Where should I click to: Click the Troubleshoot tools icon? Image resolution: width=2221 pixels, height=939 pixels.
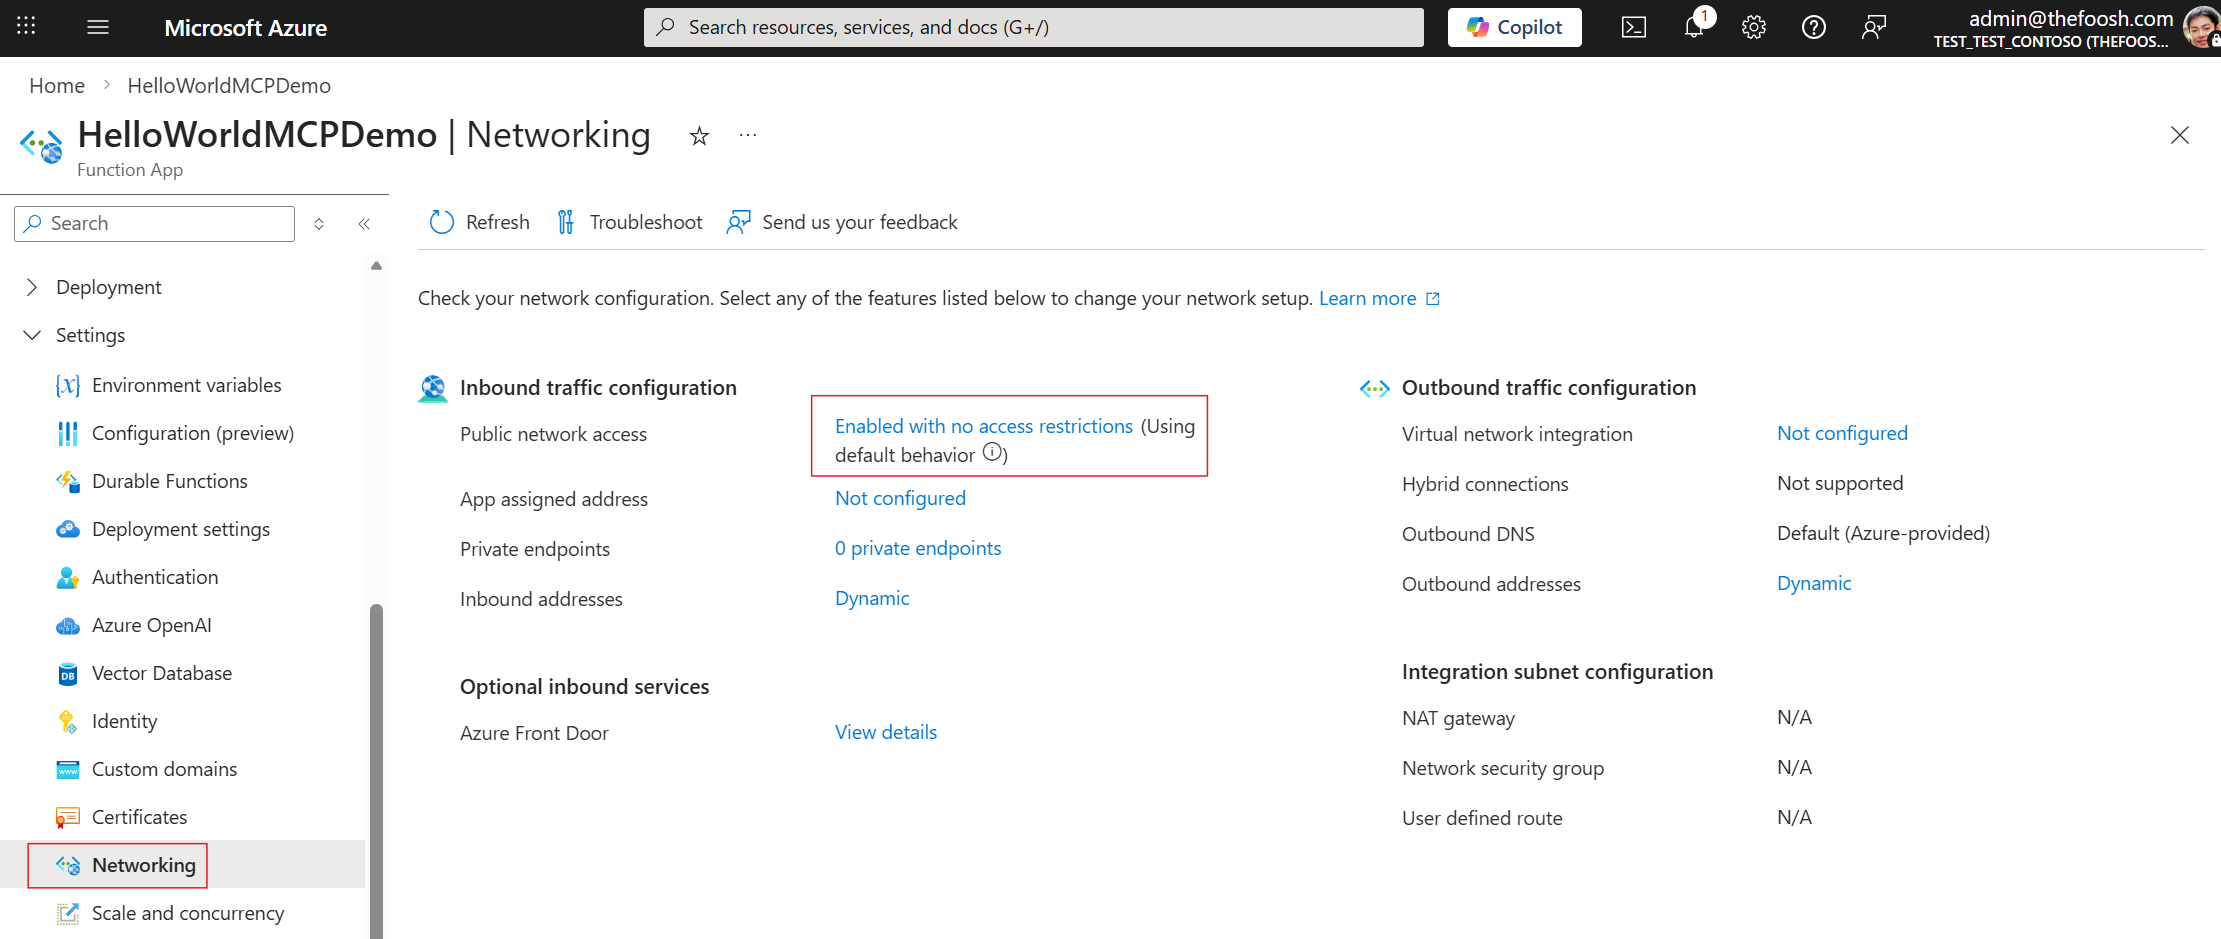click(x=566, y=222)
